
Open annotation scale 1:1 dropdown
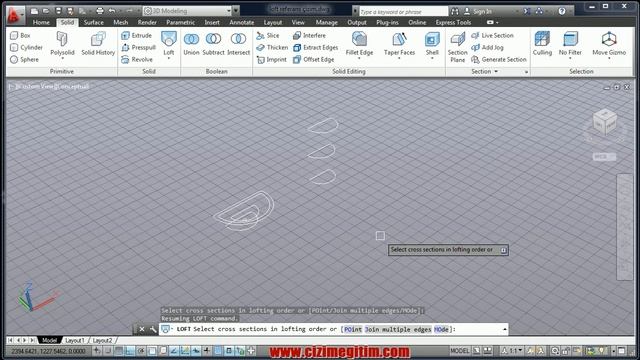tap(512, 351)
